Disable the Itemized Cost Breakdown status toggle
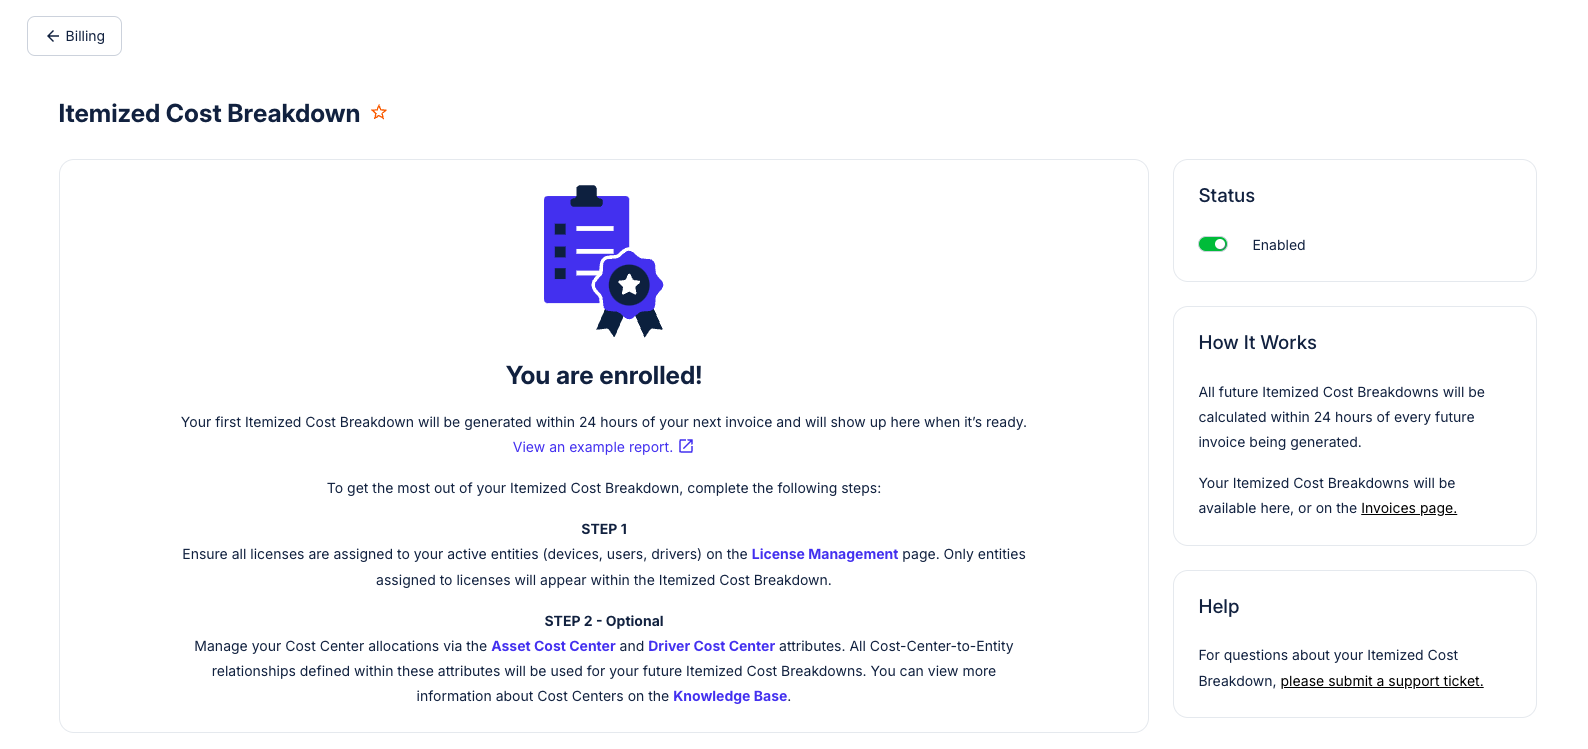 pyautogui.click(x=1213, y=243)
